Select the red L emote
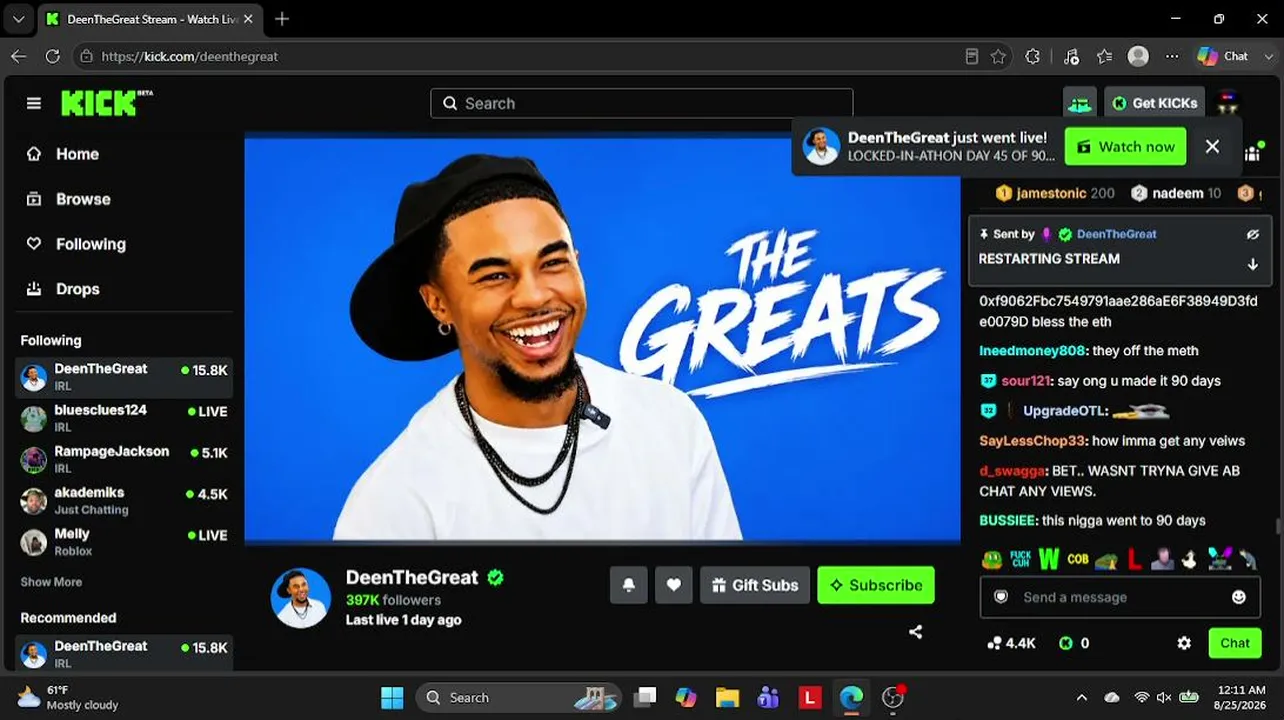Image resolution: width=1284 pixels, height=720 pixels. (x=1134, y=558)
